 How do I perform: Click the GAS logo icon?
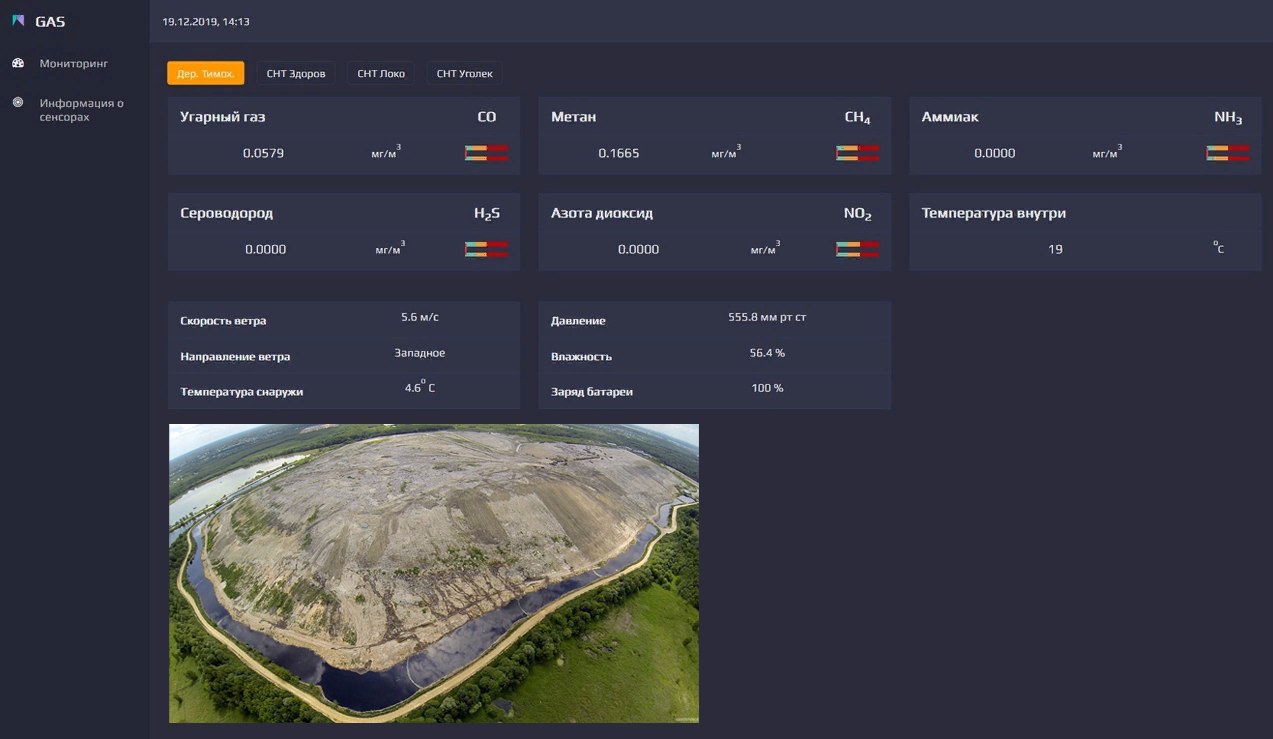tap(18, 21)
